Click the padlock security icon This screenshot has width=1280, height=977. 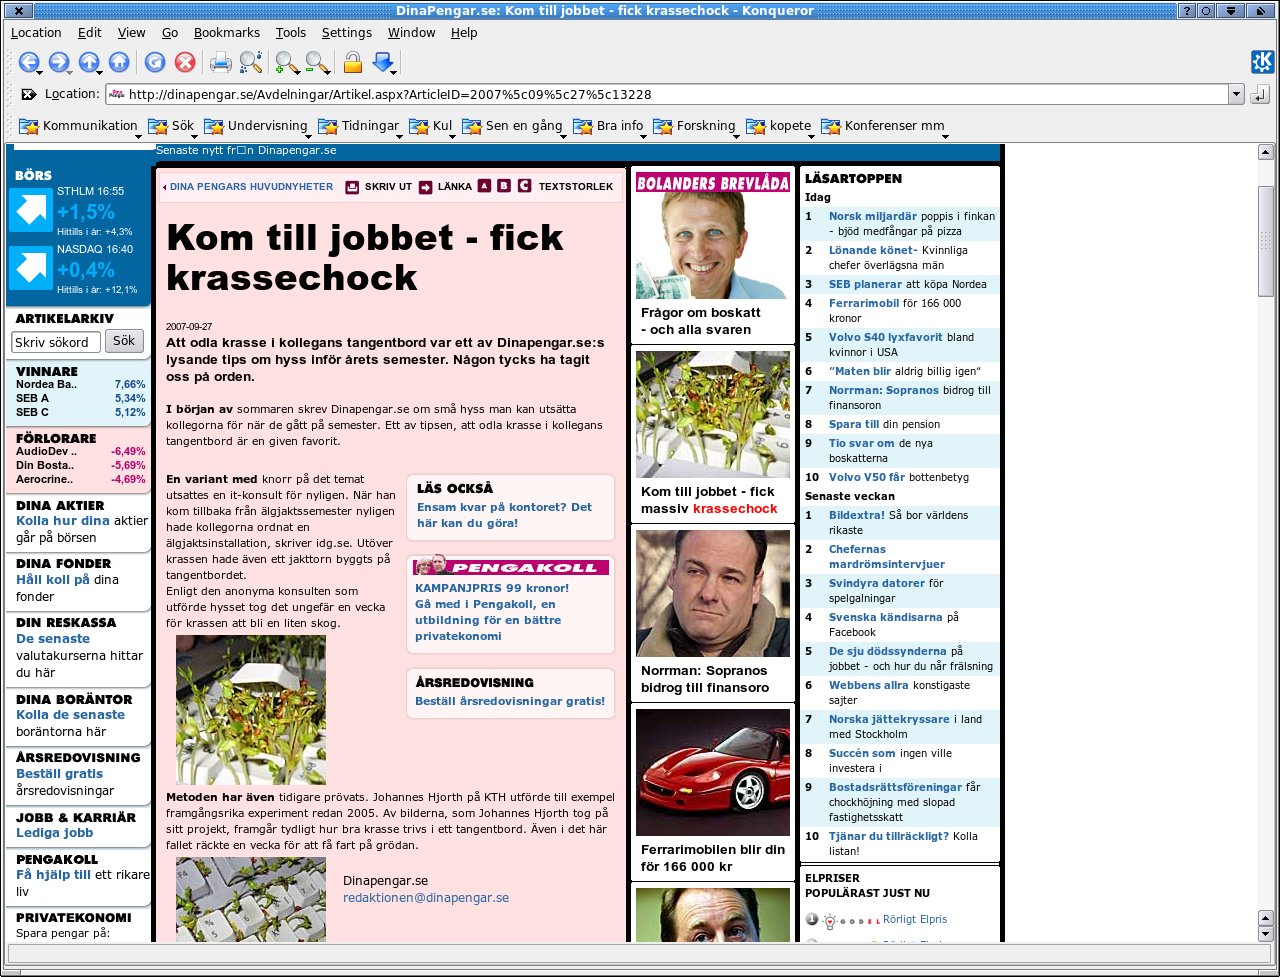352,62
